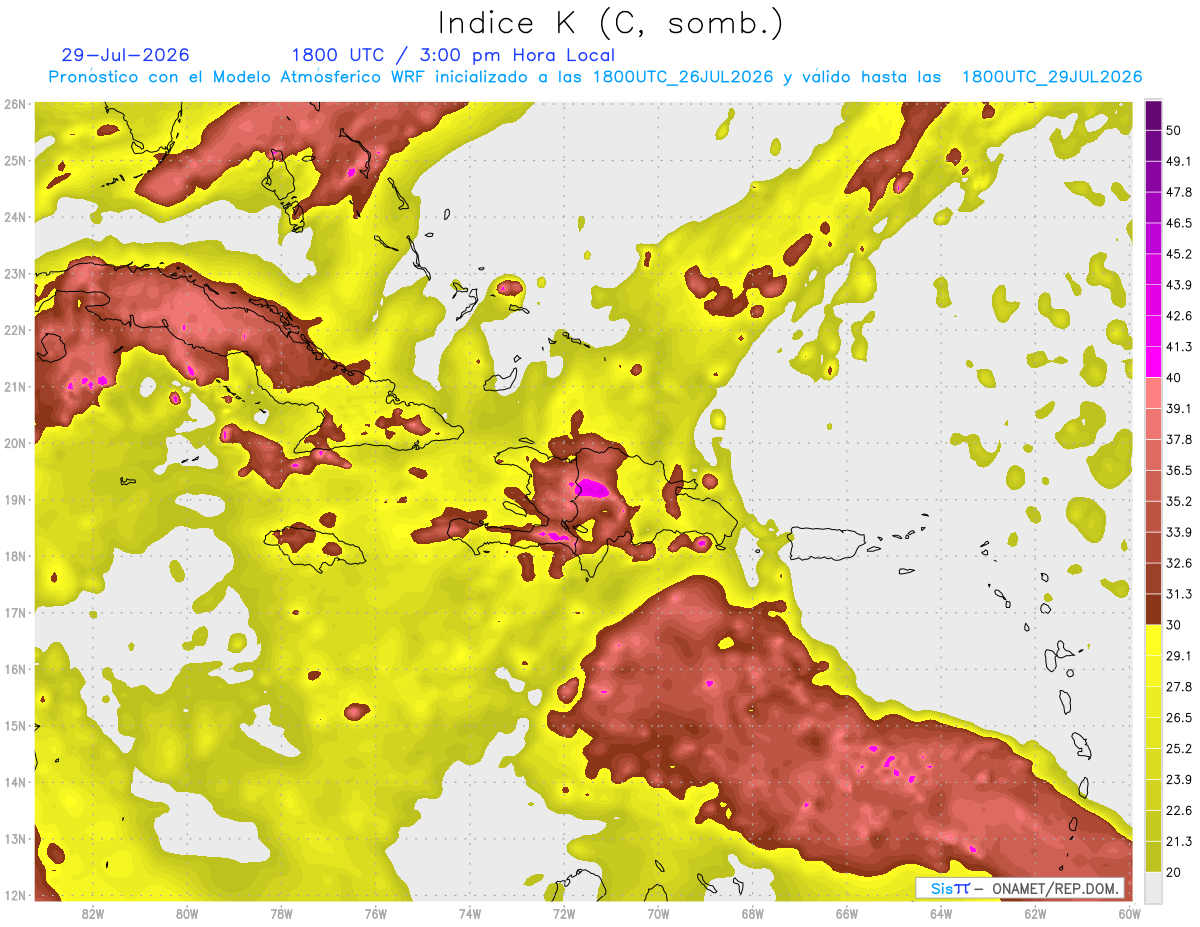Click the colorbar value 31.3
1200x927 pixels.
pyautogui.click(x=1179, y=594)
